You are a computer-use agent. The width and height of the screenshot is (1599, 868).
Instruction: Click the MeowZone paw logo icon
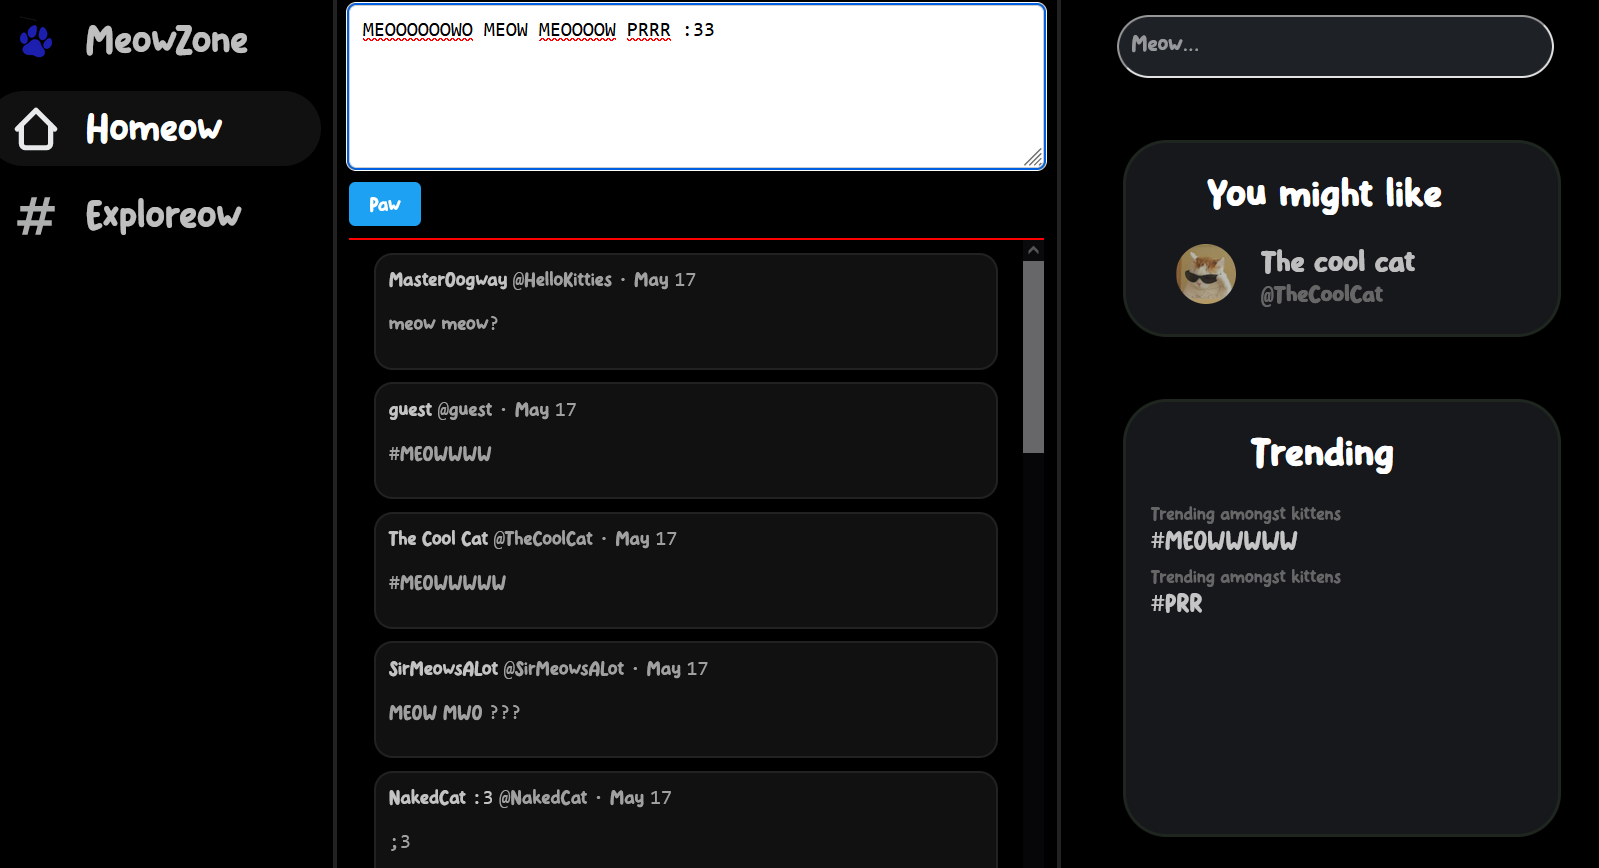pyautogui.click(x=36, y=41)
